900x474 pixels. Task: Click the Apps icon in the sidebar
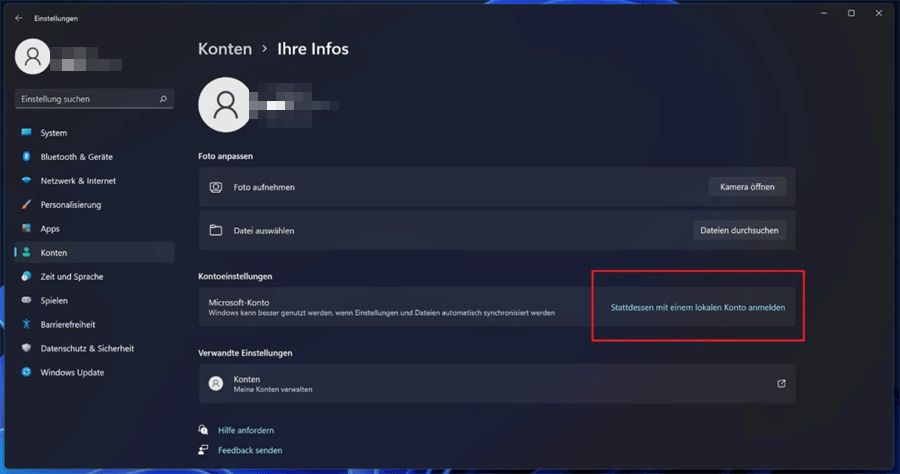point(26,228)
